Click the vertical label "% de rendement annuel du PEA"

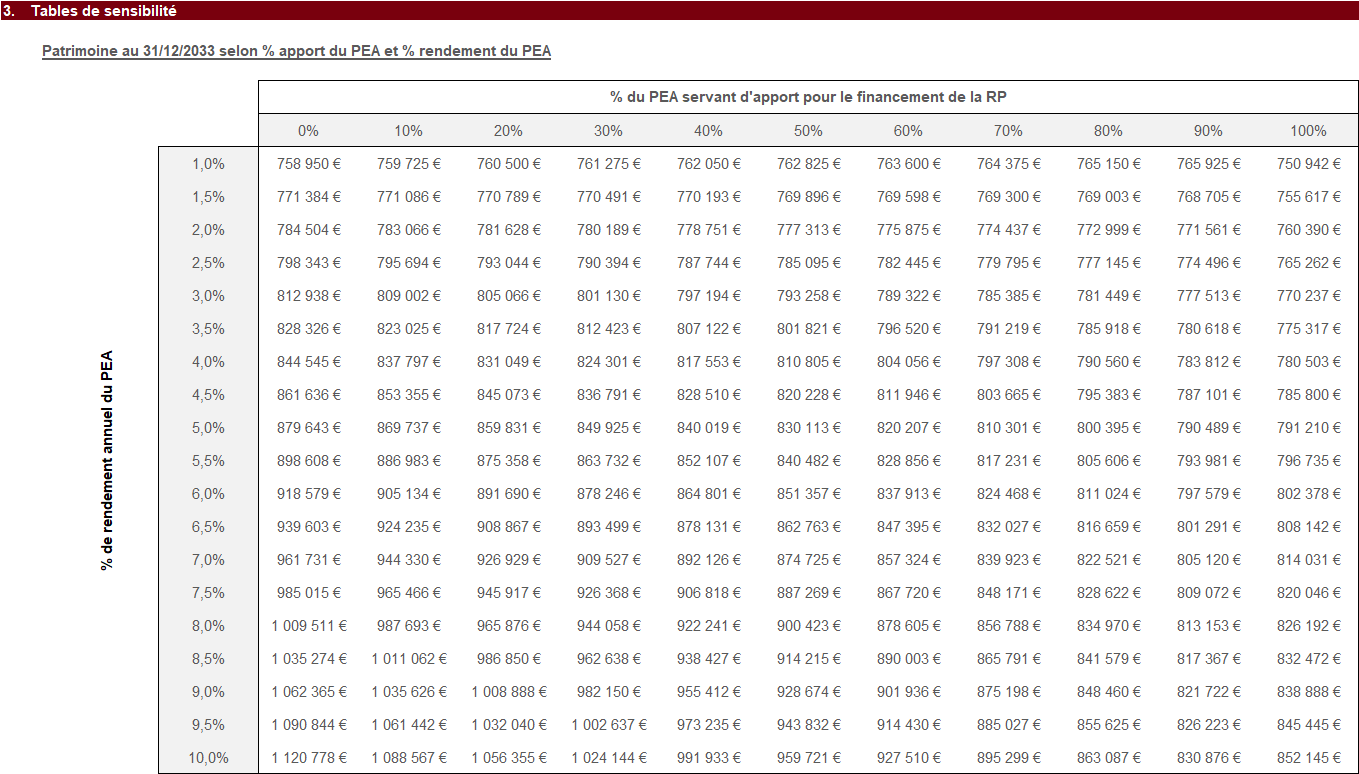[x=107, y=460]
